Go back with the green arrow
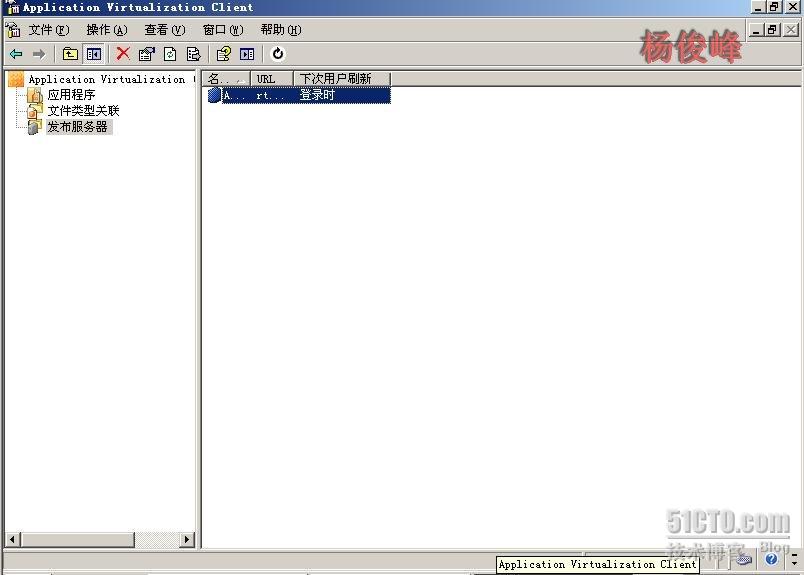Viewport: 804px width, 575px height. (x=16, y=54)
